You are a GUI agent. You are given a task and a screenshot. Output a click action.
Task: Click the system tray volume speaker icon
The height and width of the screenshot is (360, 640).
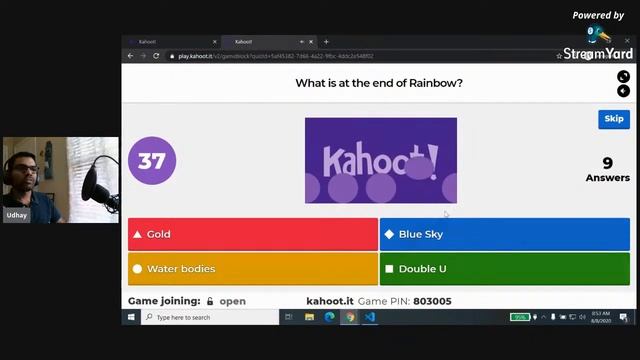coord(582,317)
